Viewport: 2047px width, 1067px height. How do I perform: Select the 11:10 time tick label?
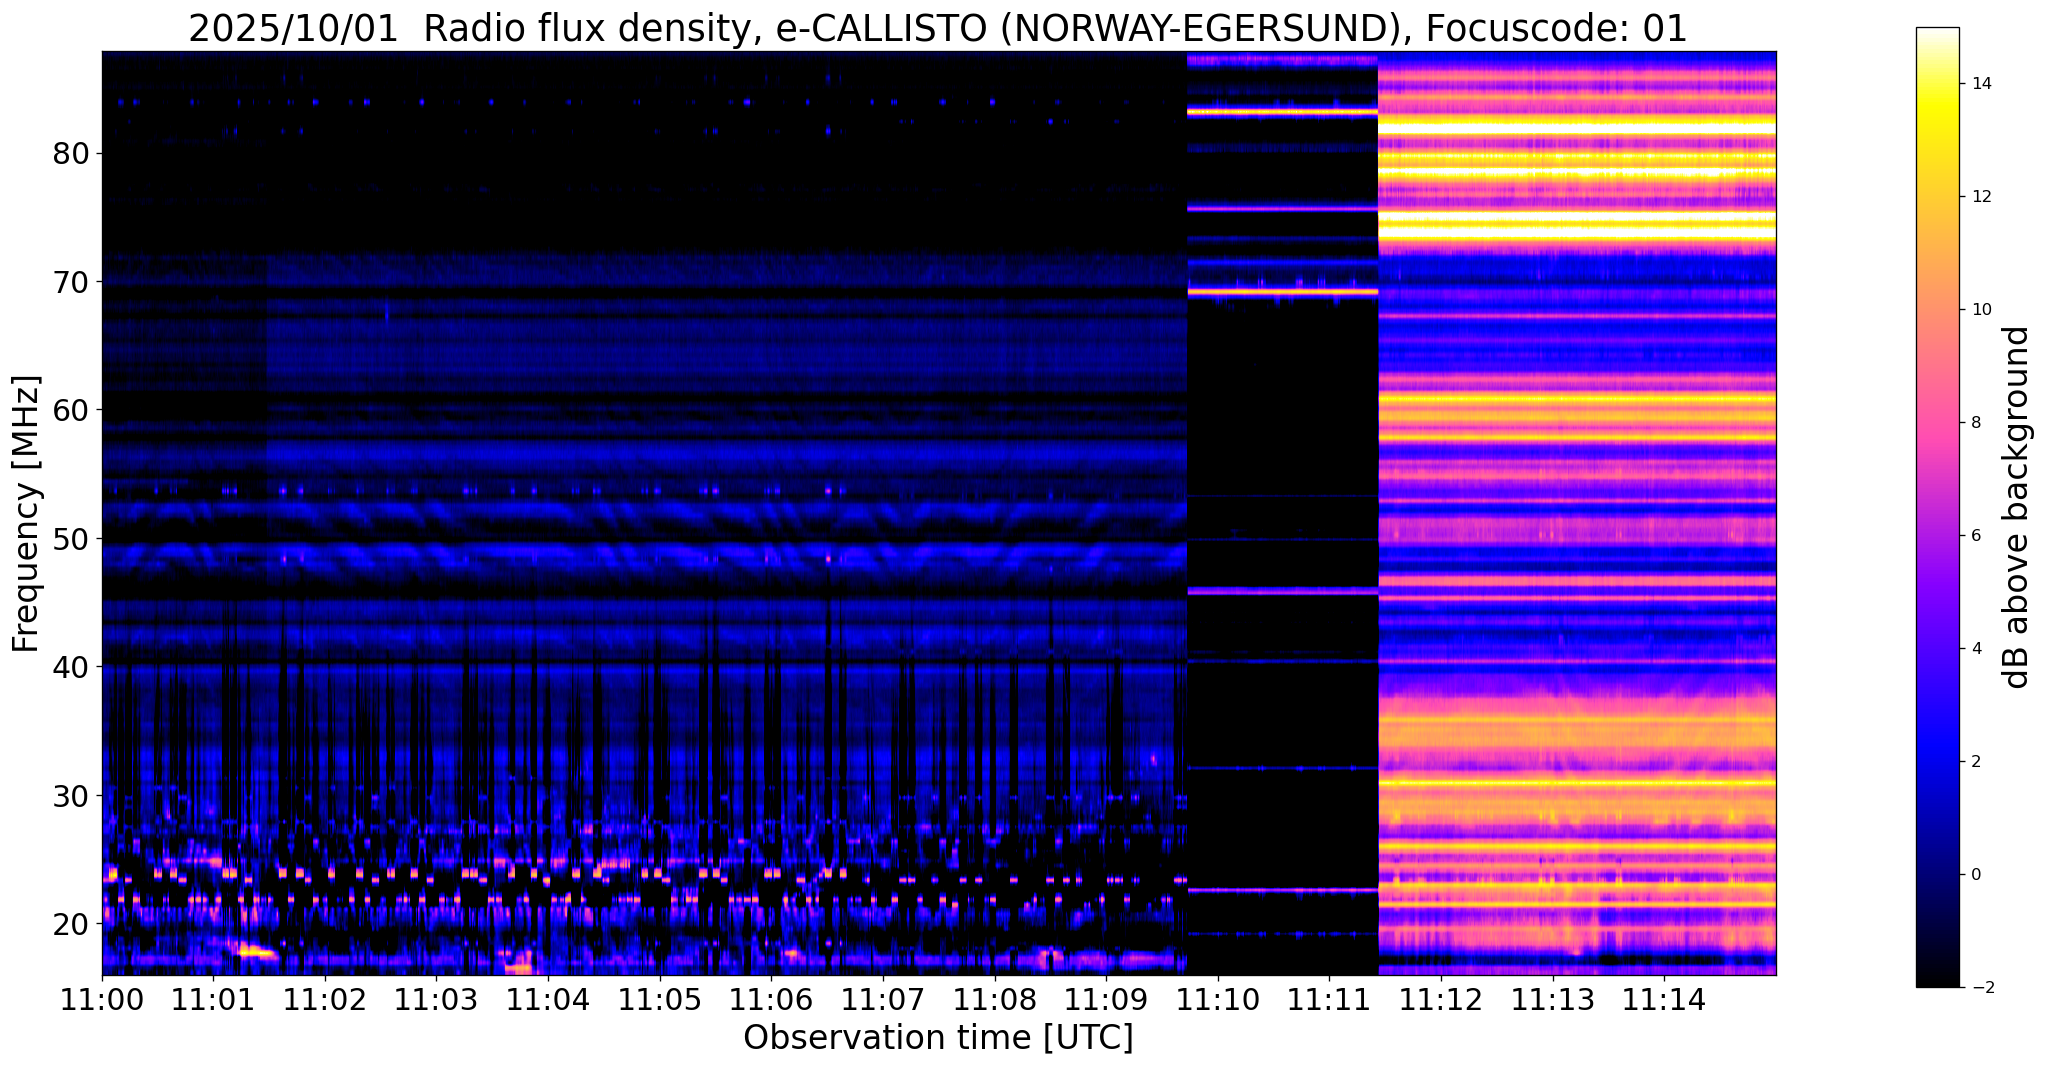1218,1000
